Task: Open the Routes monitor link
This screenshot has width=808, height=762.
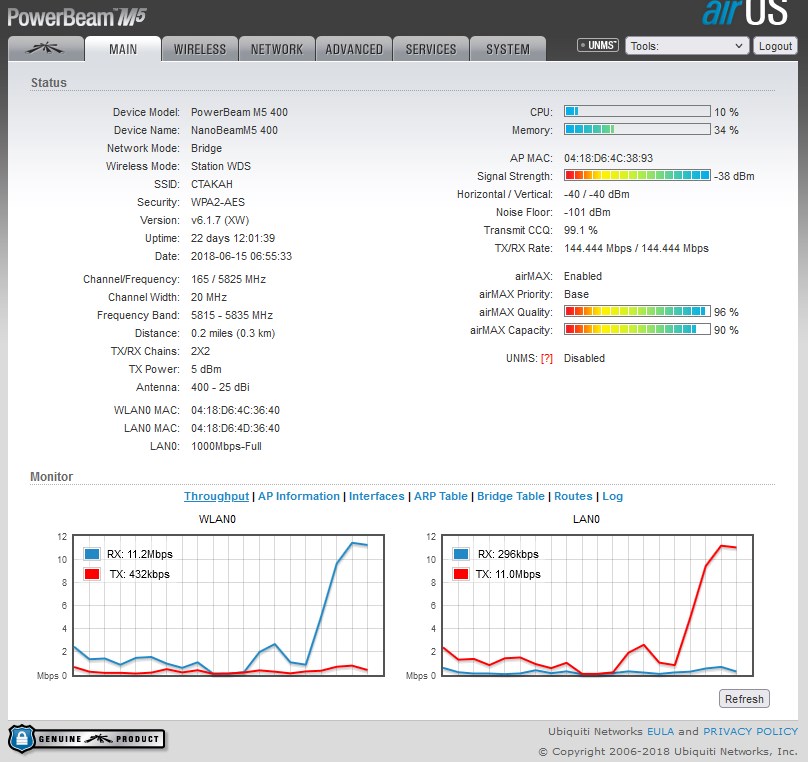Action: coord(573,496)
